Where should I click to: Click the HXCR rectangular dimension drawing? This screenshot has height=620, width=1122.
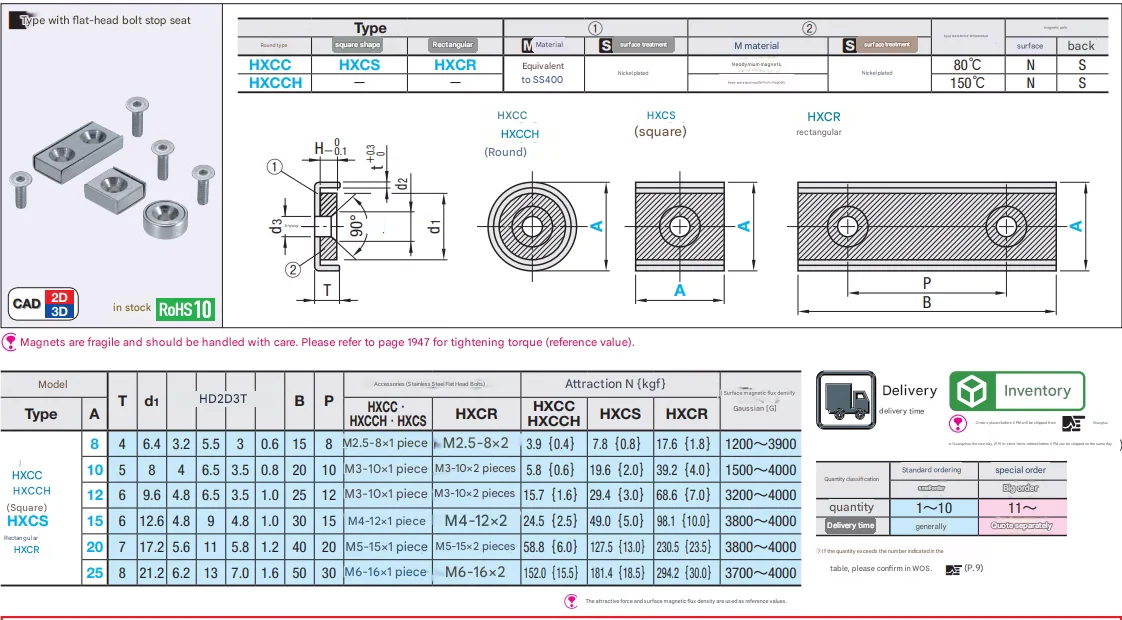pos(927,225)
